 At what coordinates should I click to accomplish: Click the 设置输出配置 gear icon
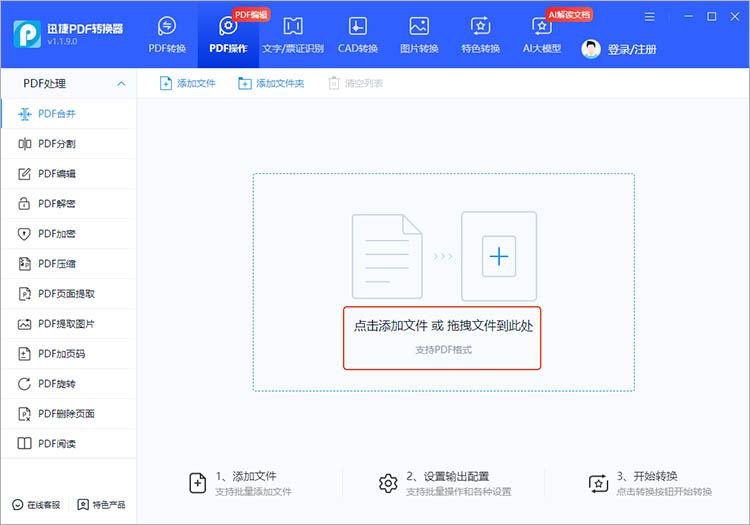coord(388,483)
